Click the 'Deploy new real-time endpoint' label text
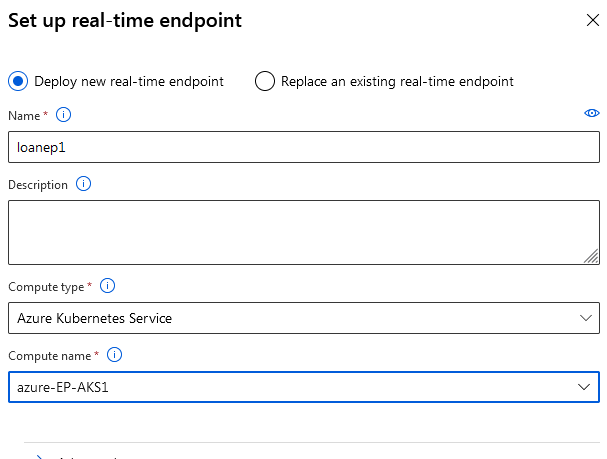 (129, 82)
